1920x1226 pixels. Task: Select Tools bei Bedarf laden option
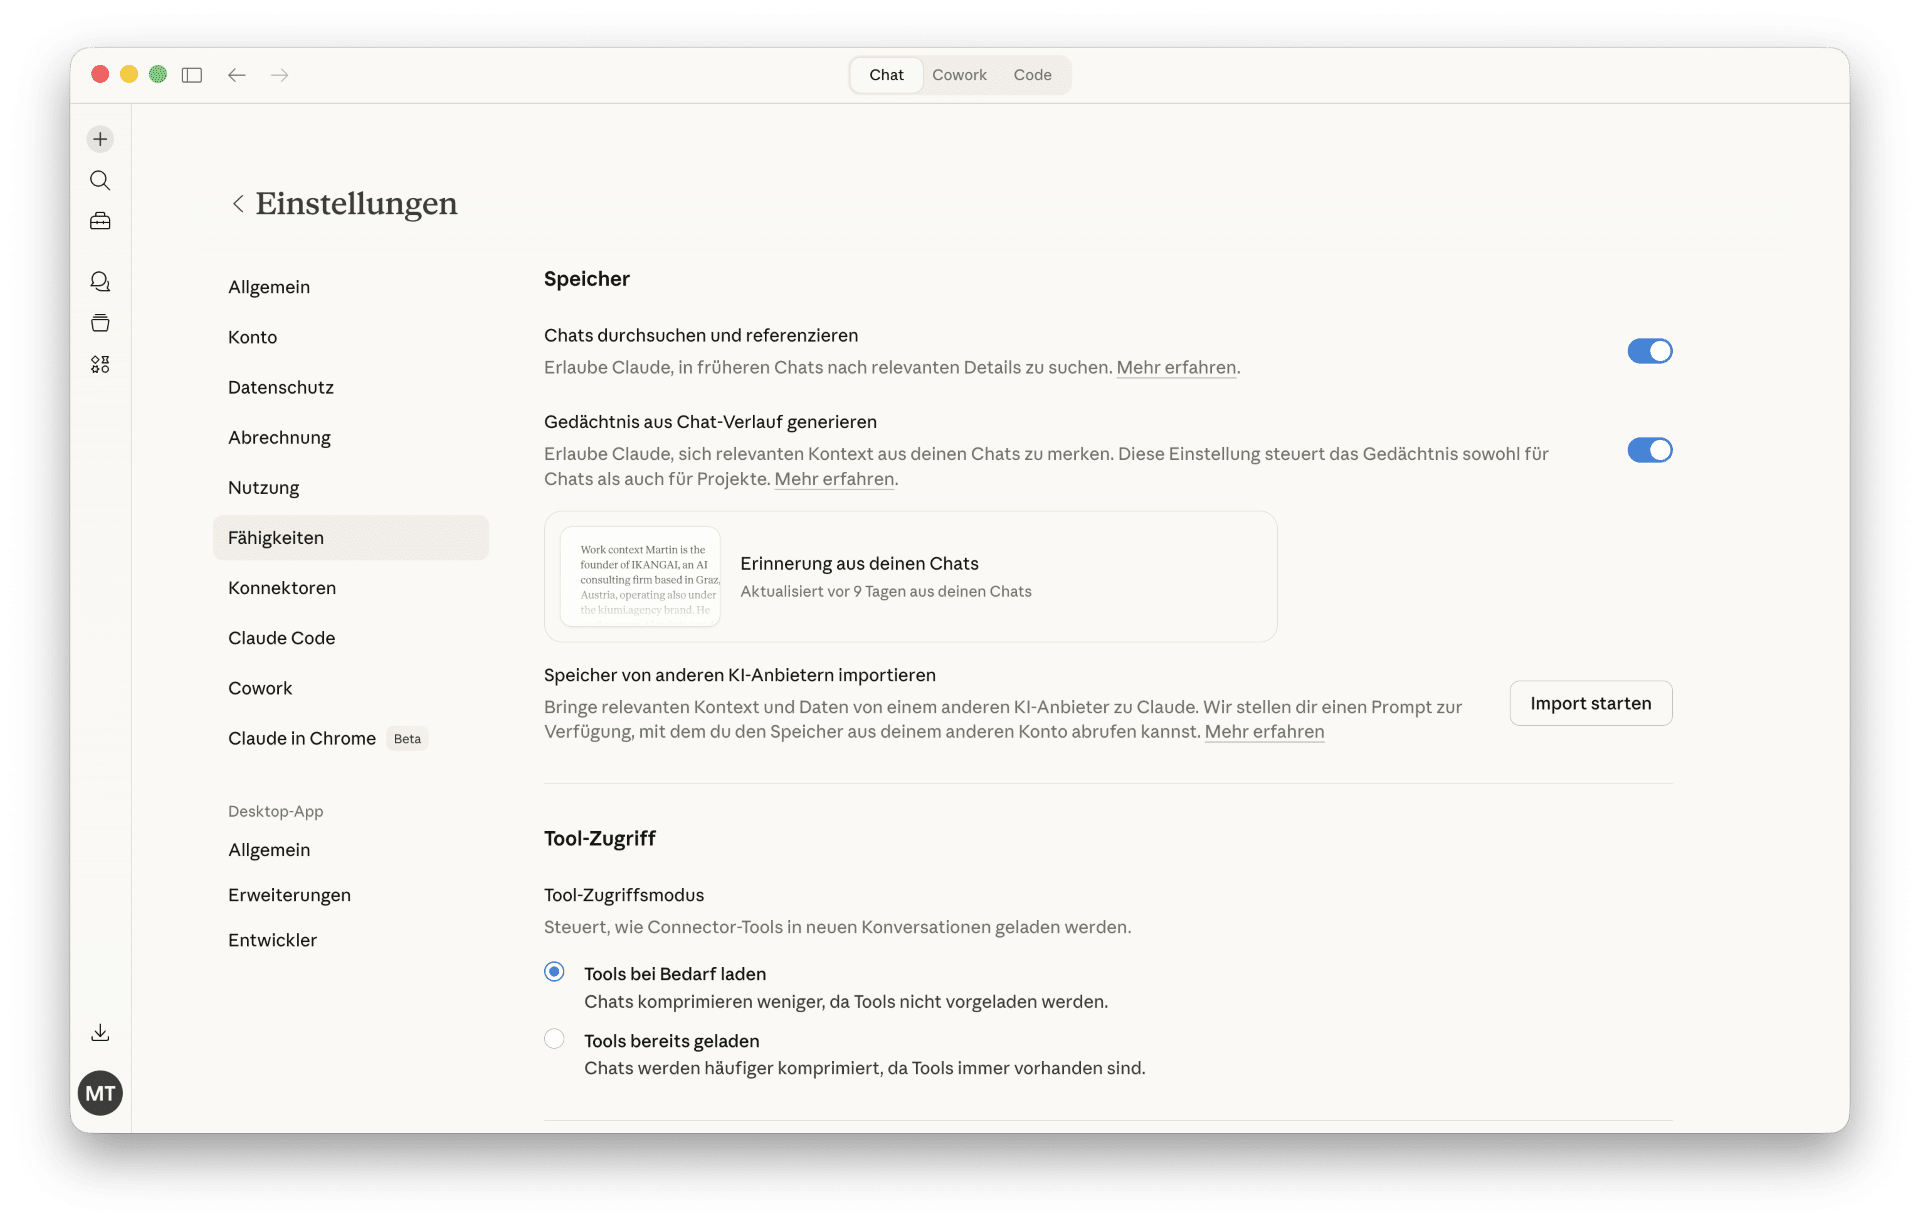(x=554, y=972)
